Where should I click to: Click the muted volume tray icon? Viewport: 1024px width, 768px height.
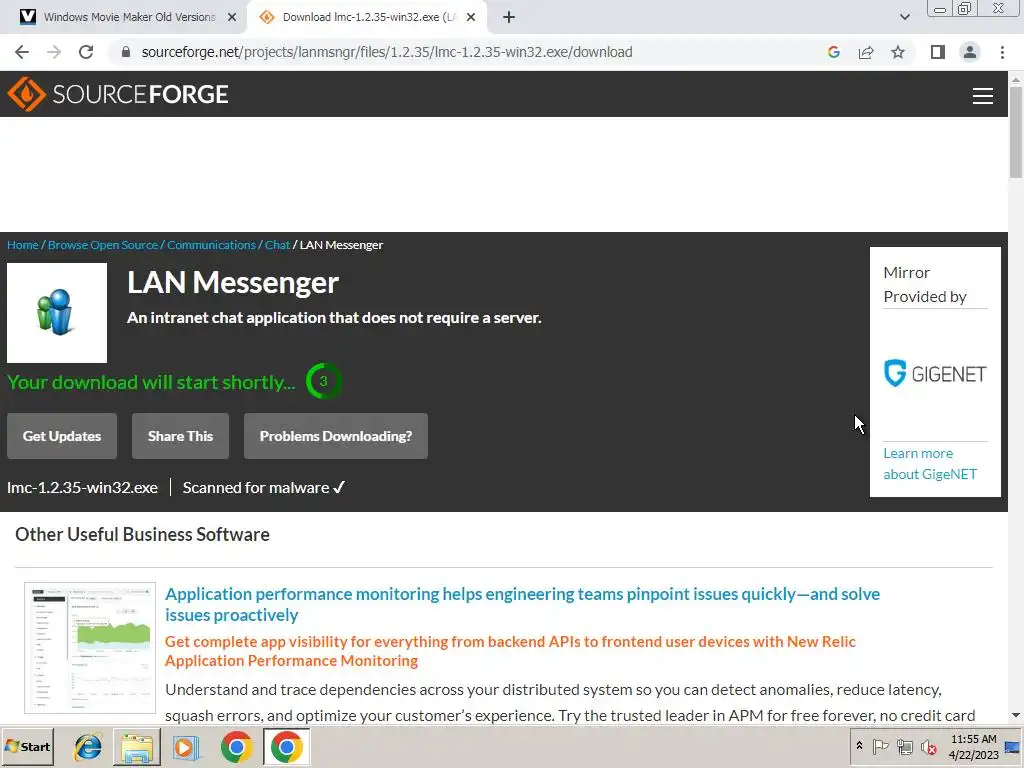pyautogui.click(x=928, y=746)
